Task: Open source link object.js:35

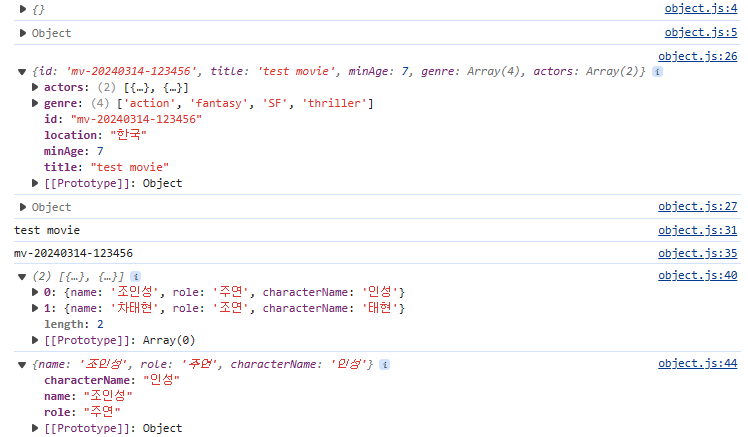Action: click(697, 253)
